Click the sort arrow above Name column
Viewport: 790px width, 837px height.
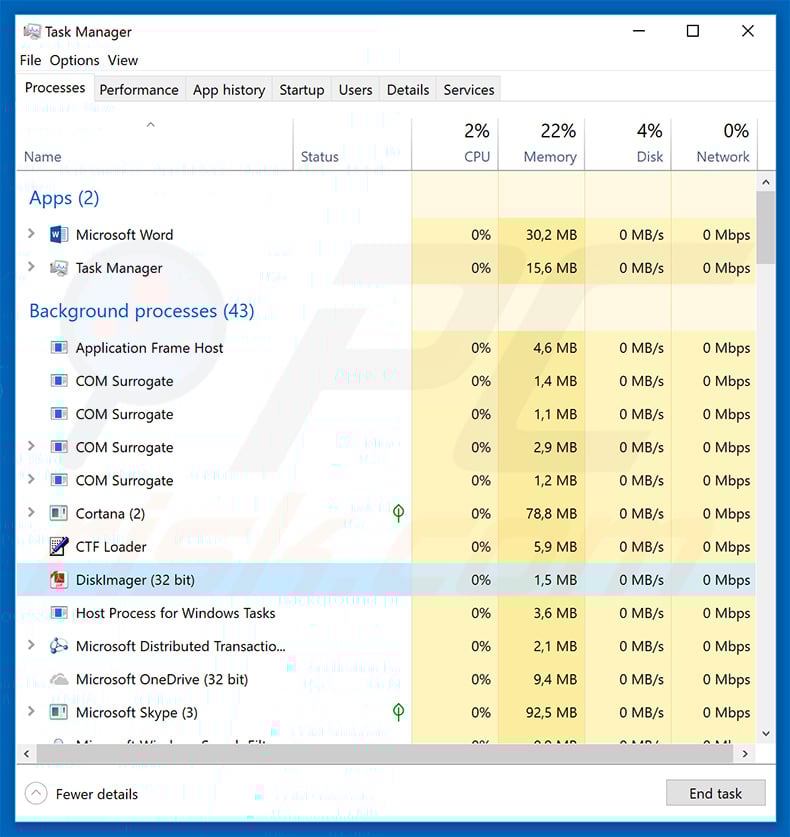[151, 125]
